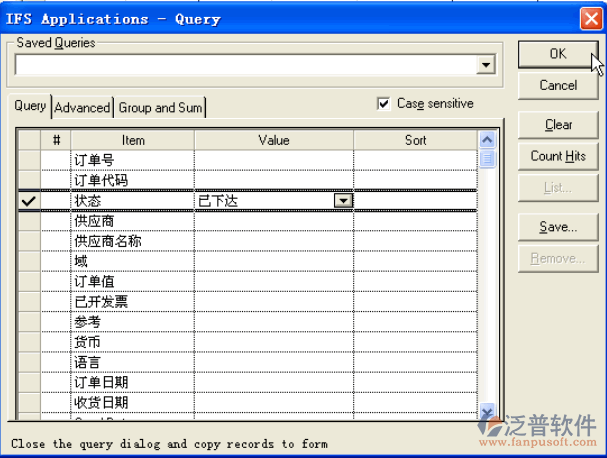Select the Query tab
This screenshot has height=458, width=607.
click(30, 106)
